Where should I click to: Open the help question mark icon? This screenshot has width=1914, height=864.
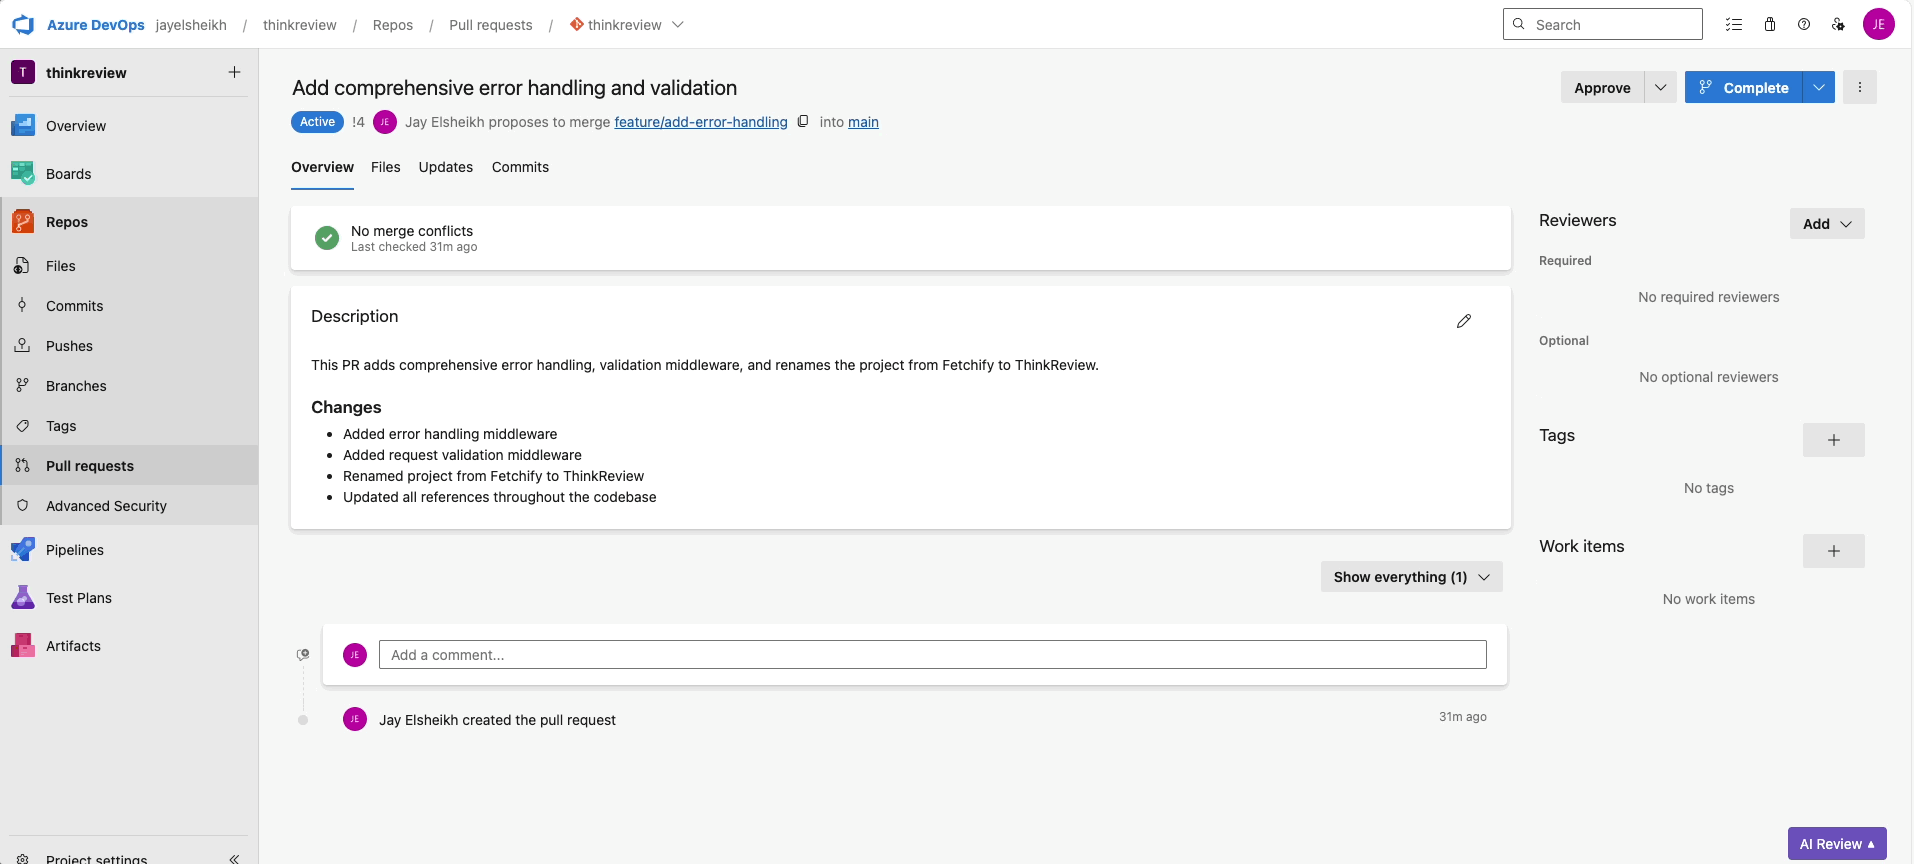click(1803, 25)
